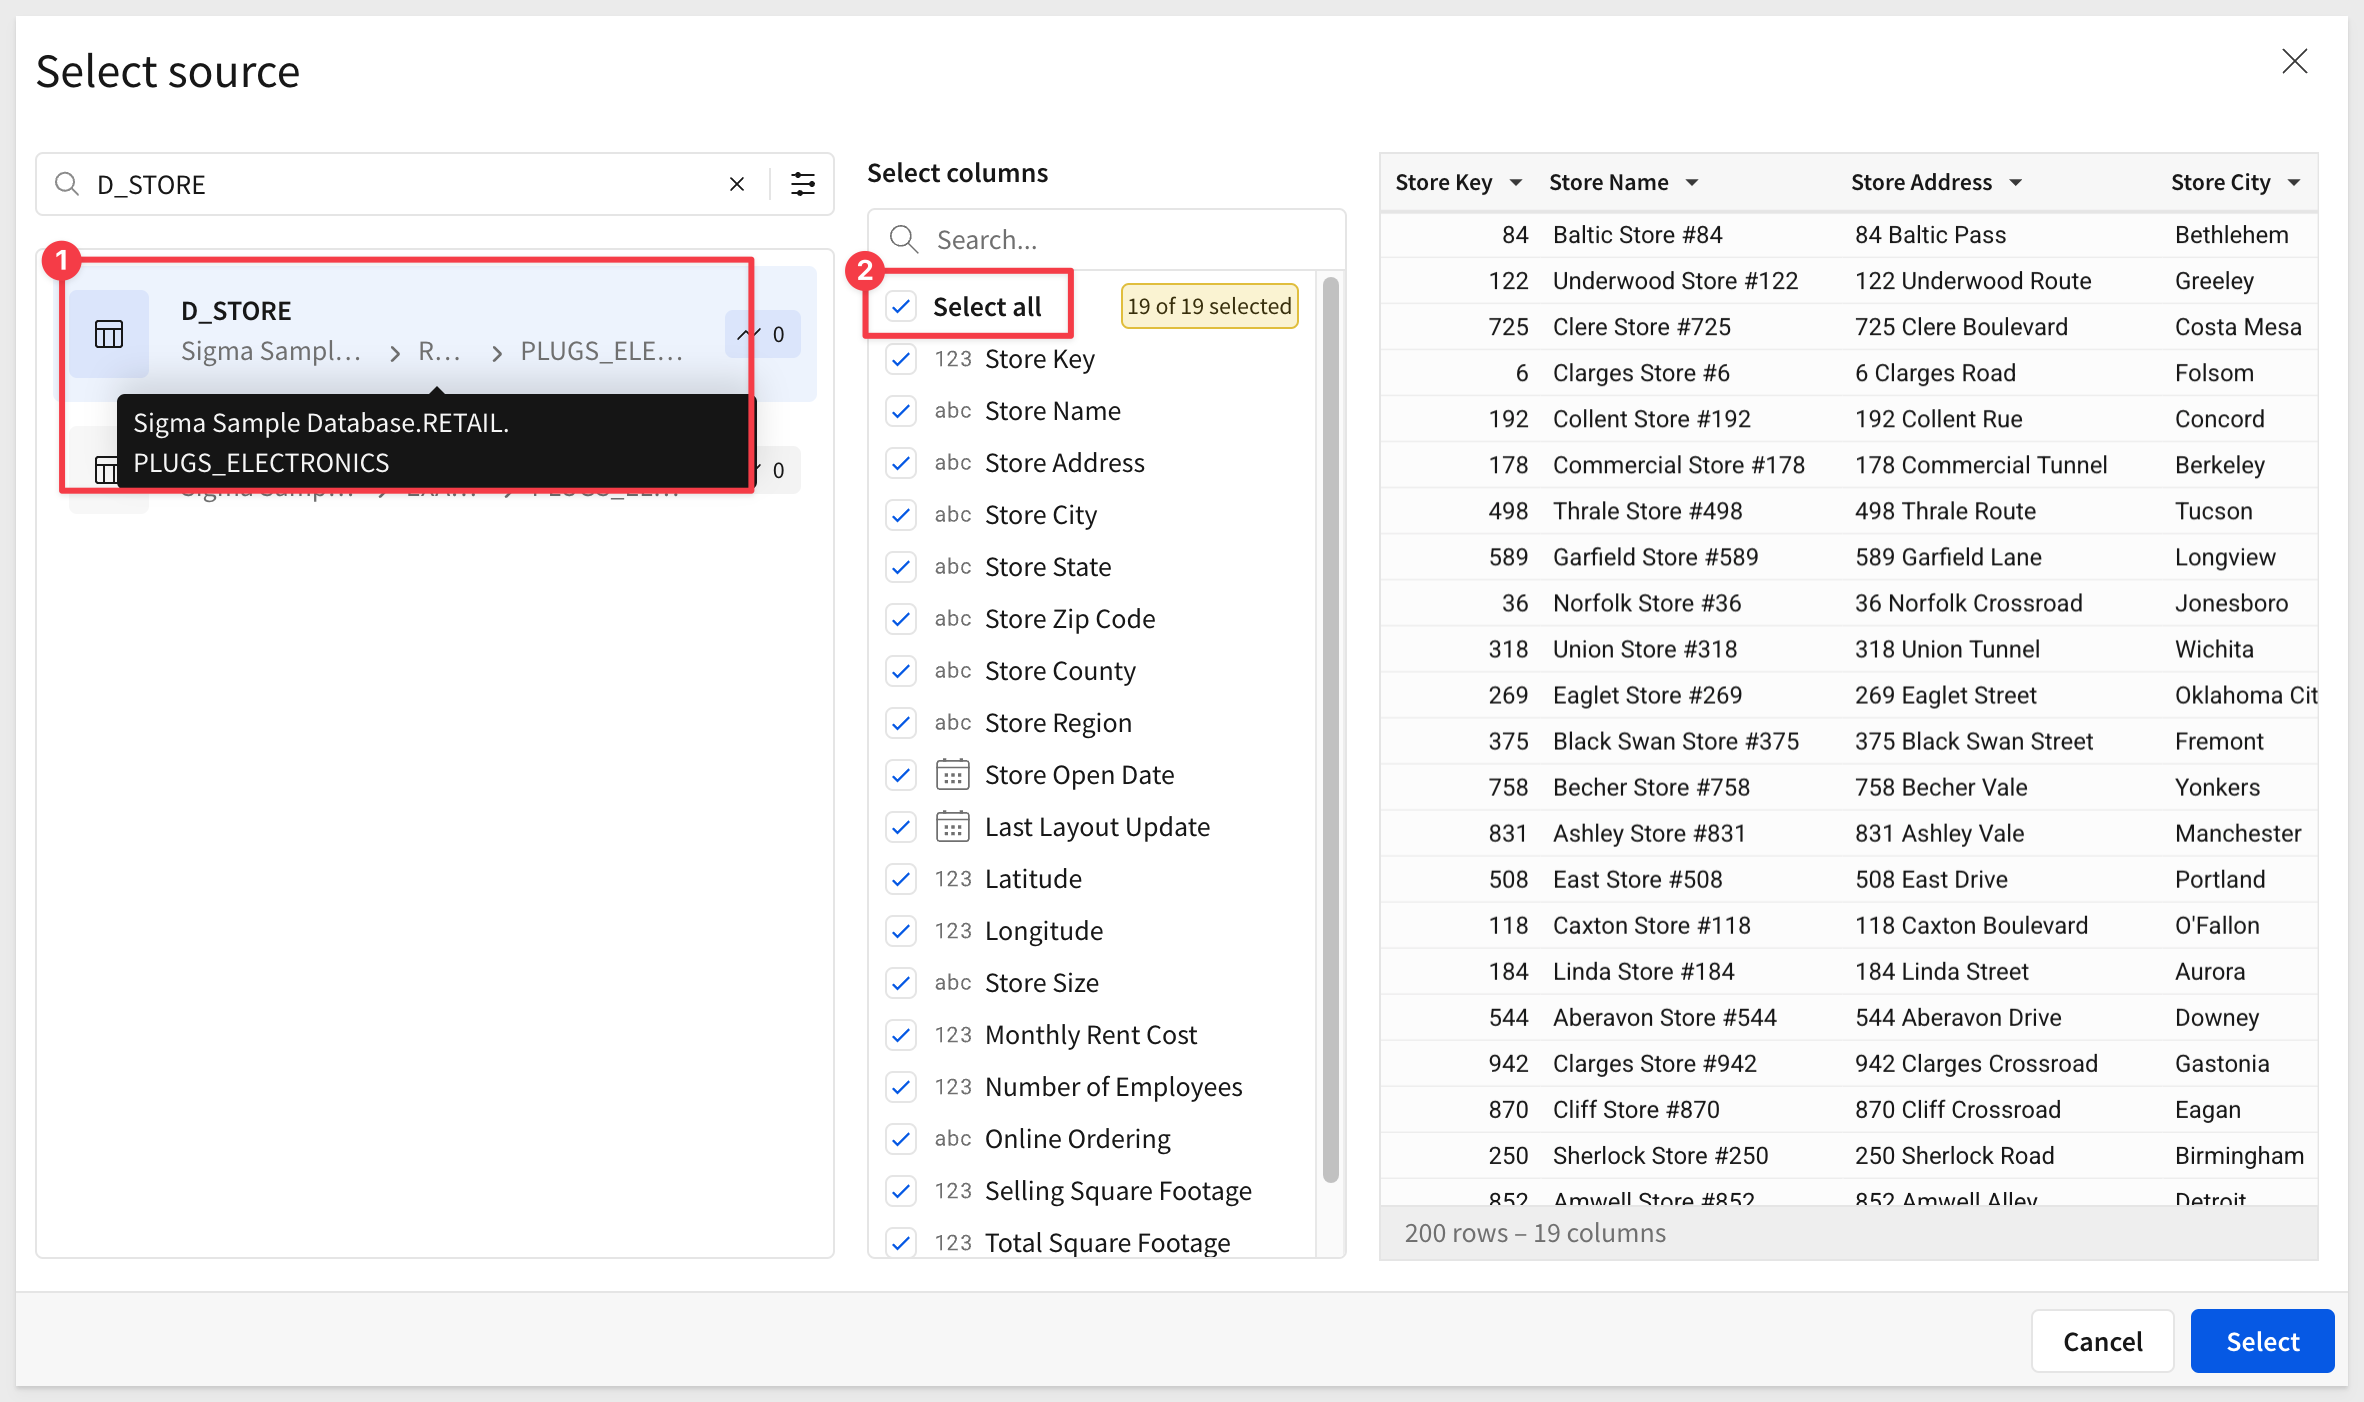Uncheck the Online Ordering column
The image size is (2364, 1402).
click(901, 1139)
